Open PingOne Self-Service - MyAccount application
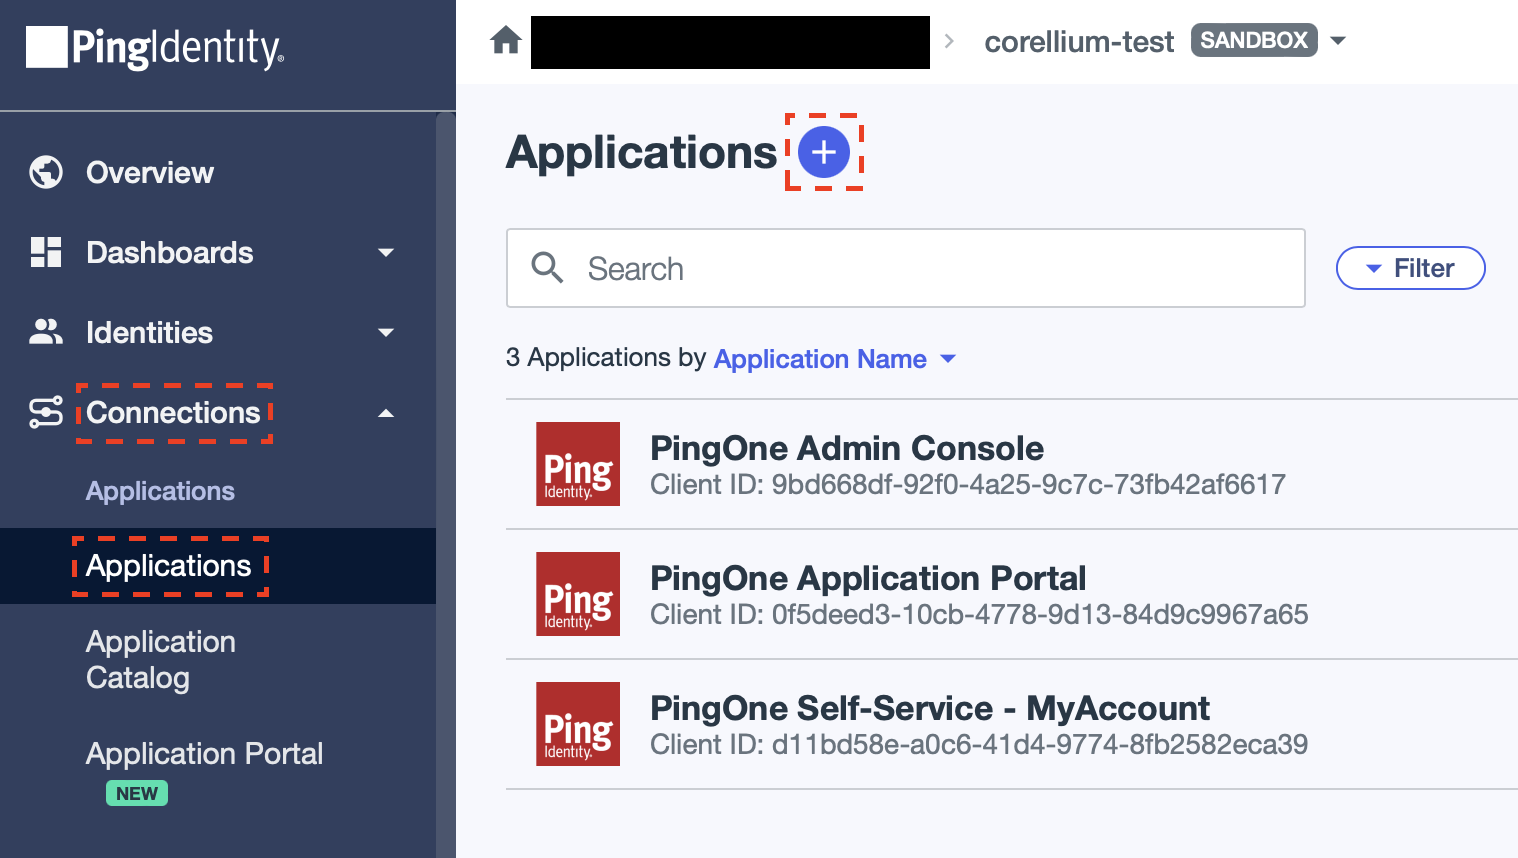 (929, 708)
